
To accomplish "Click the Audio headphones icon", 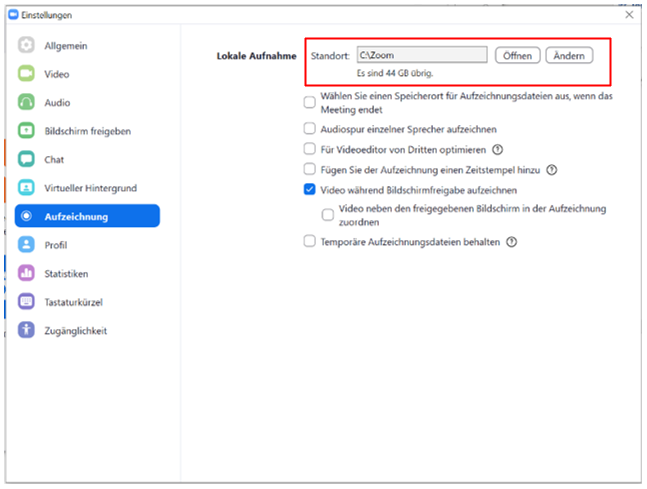I will tap(26, 102).
